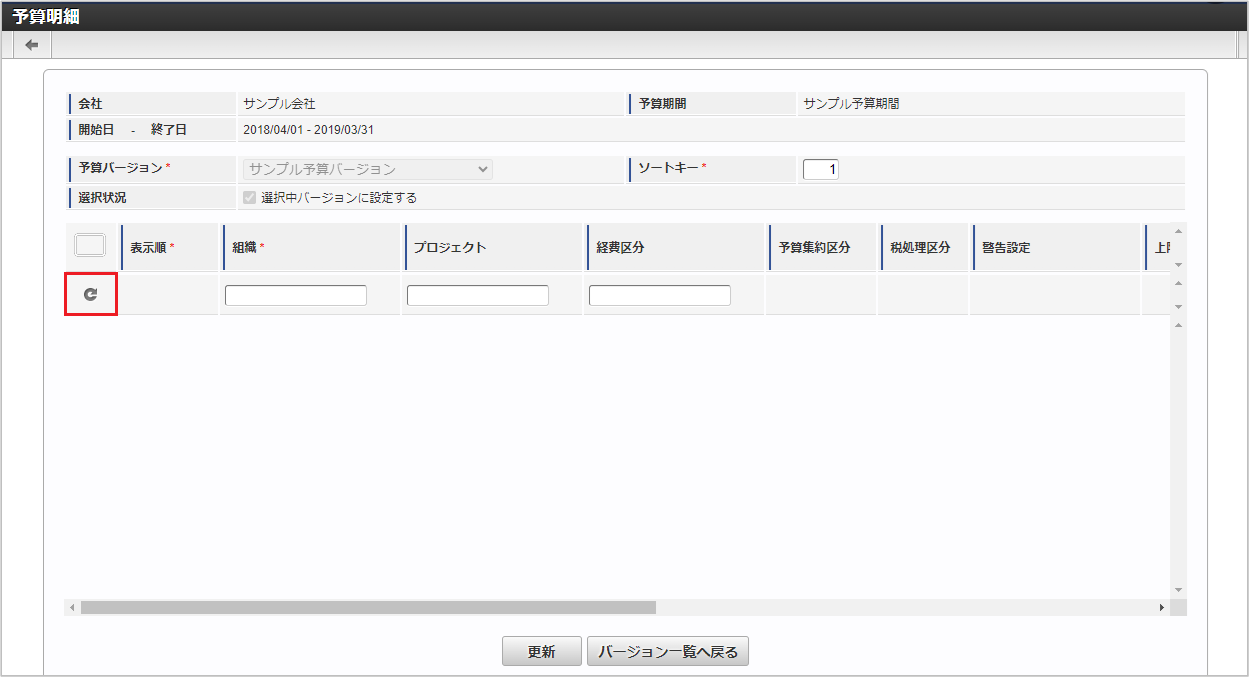Click the horizontal scrollbar right arrow
Viewport: 1249px width, 677px height.
[x=1162, y=607]
